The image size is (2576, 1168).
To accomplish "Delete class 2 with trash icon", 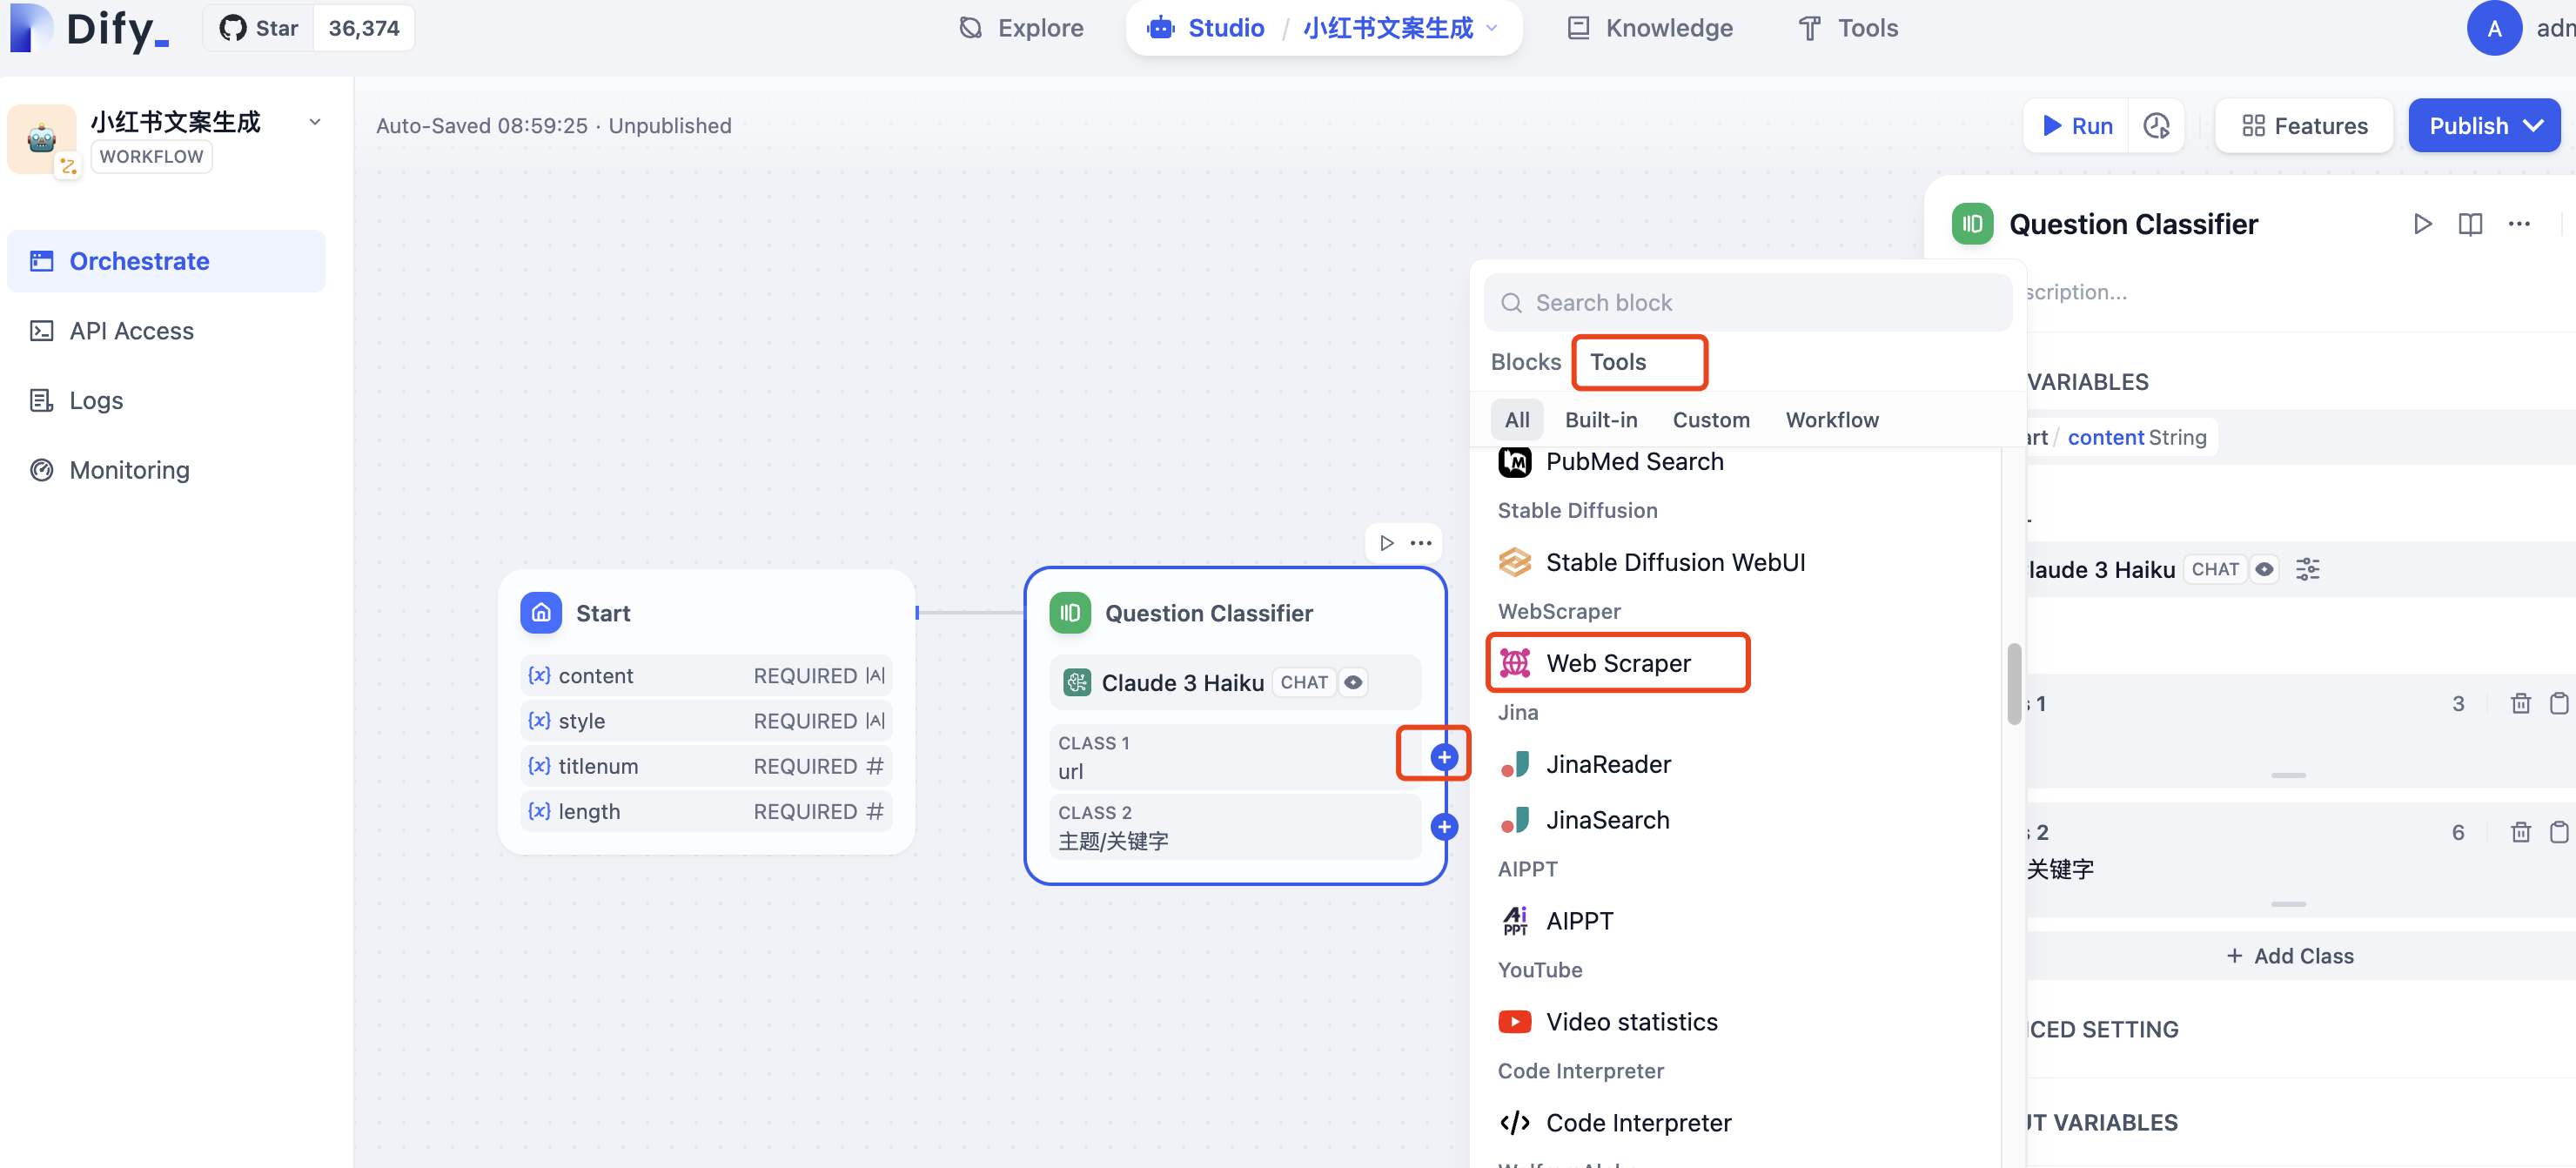I will tap(2521, 832).
